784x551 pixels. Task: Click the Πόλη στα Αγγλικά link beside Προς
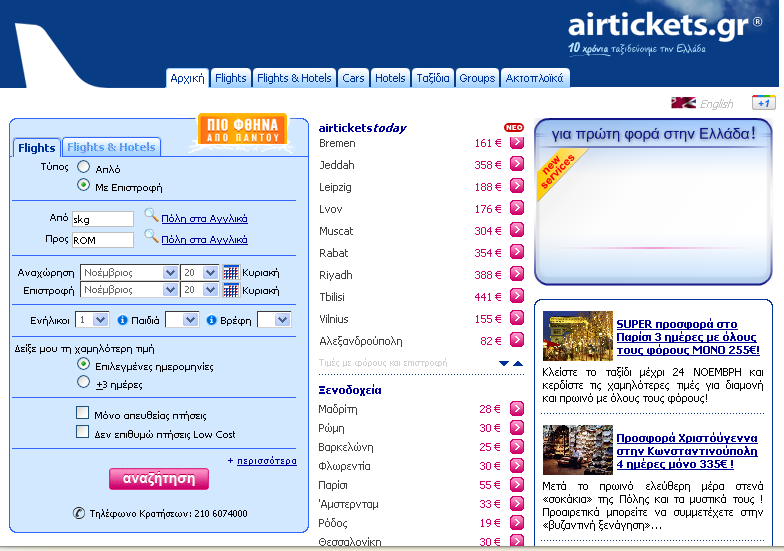click(x=204, y=240)
